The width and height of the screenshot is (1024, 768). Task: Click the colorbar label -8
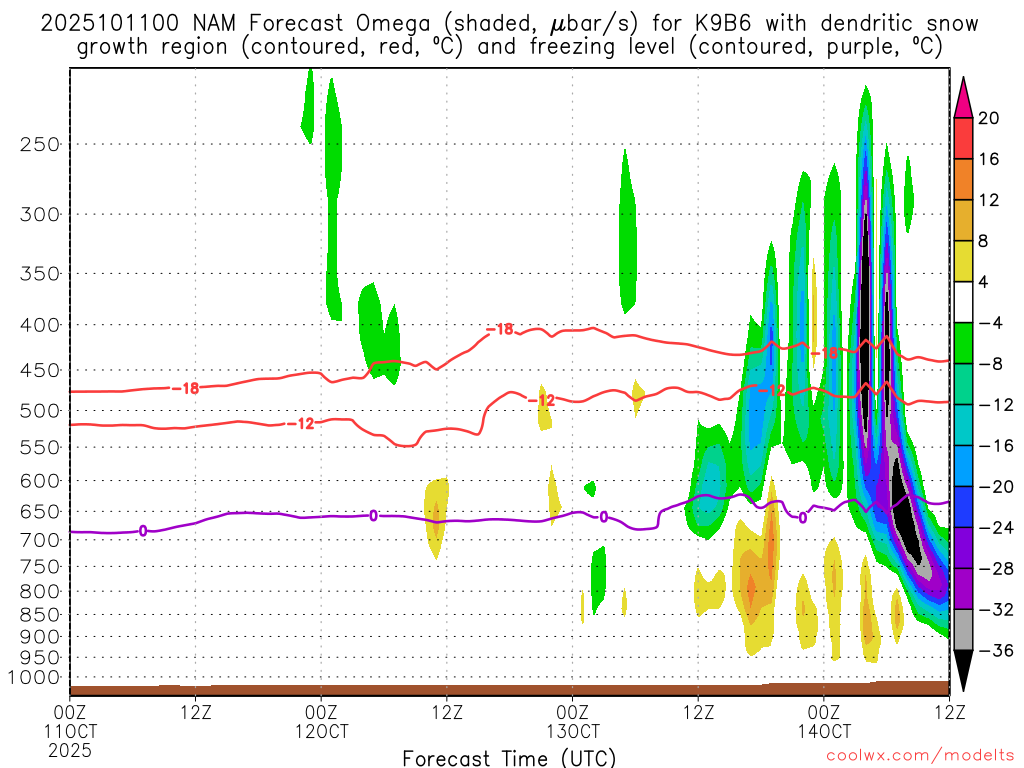[x=991, y=364]
